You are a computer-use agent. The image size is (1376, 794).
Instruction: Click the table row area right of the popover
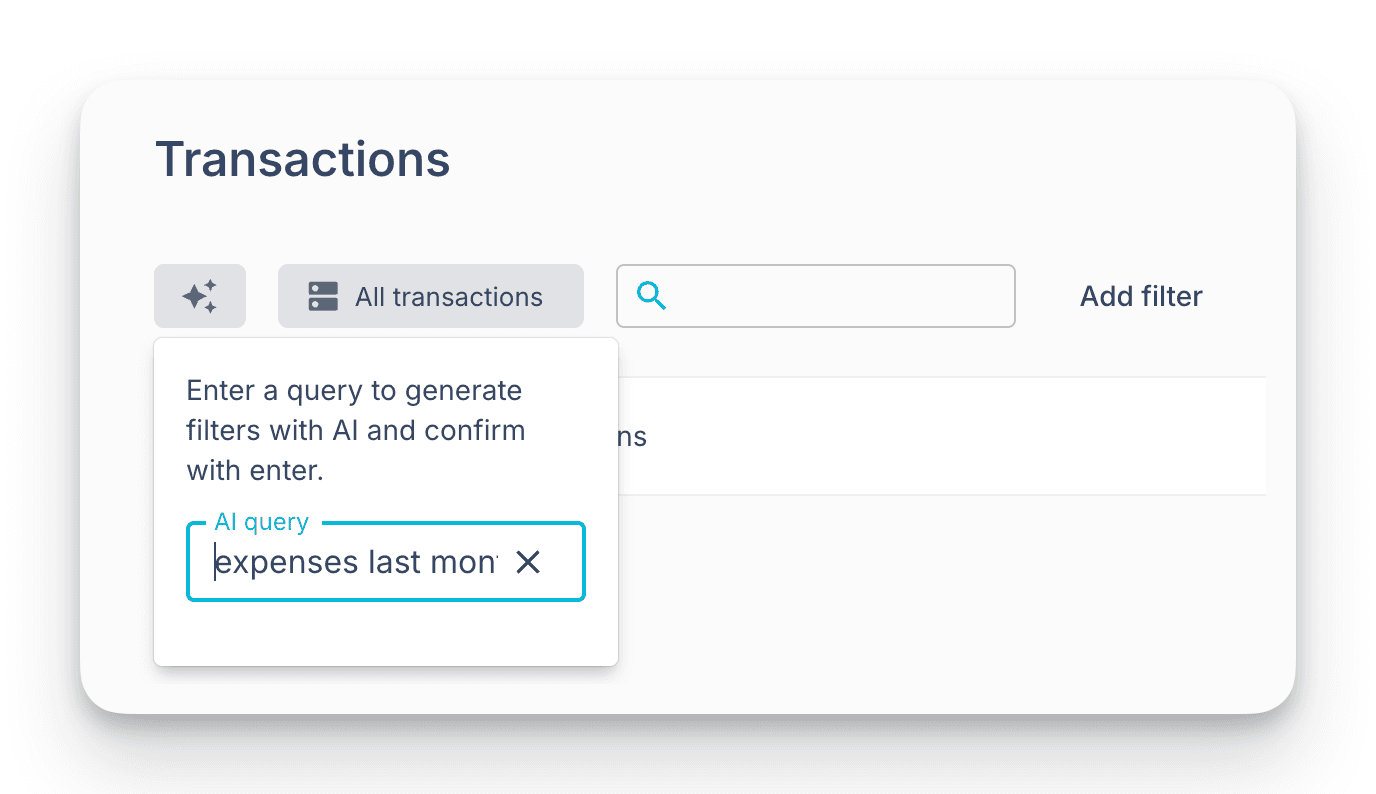950,437
